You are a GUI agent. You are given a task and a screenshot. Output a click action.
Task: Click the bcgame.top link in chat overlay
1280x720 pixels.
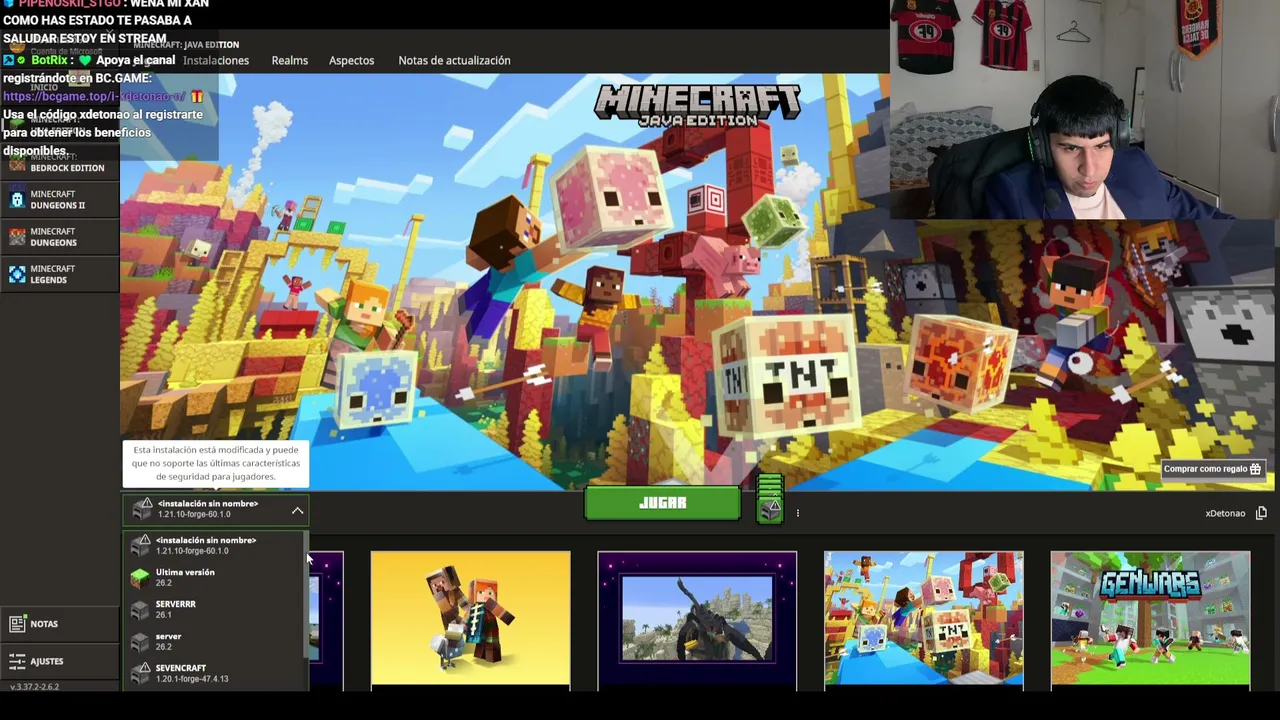click(94, 96)
